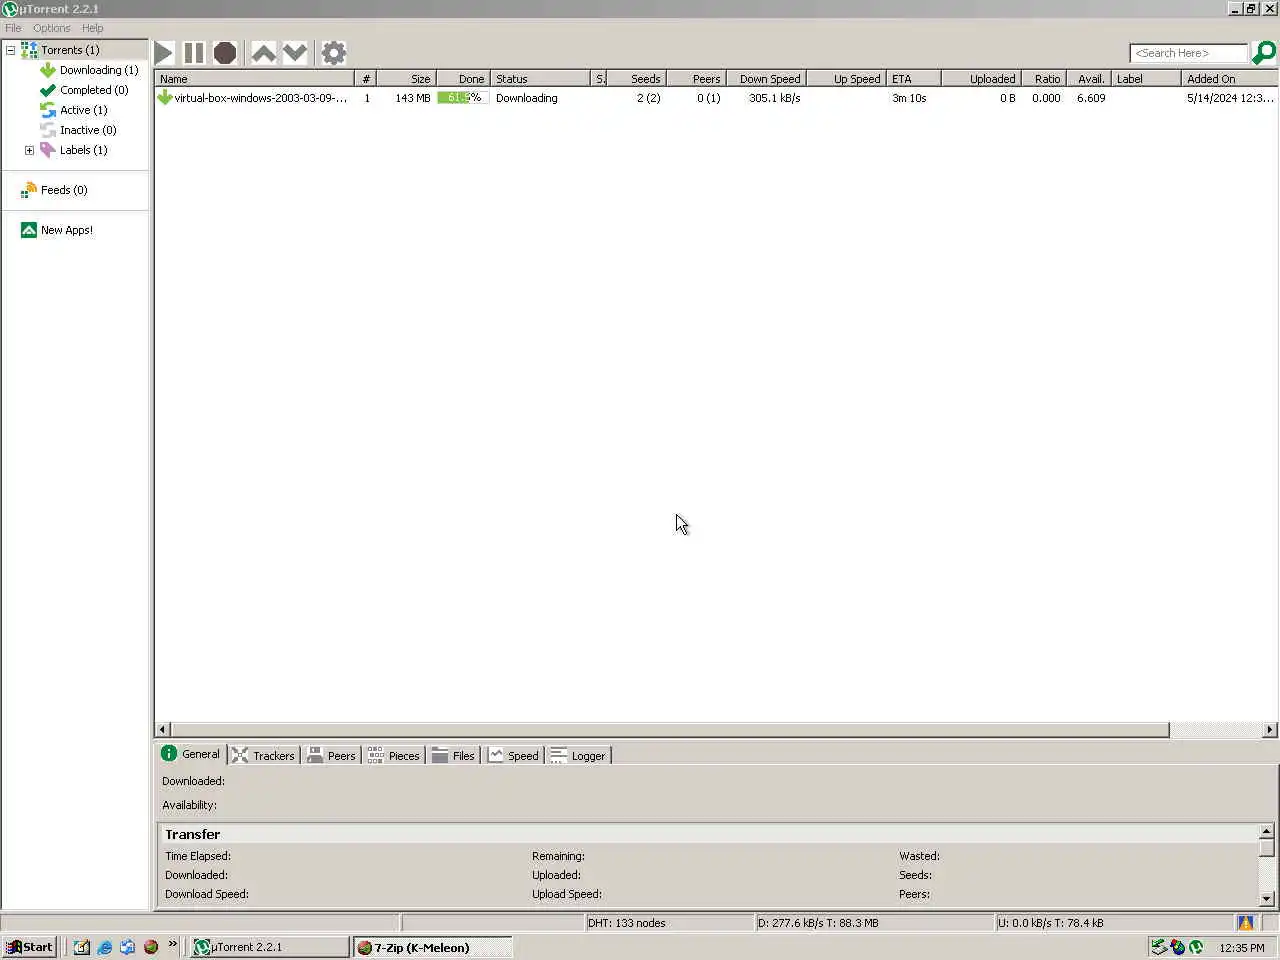Click the horizontal scrollbar left arrow

coord(163,730)
